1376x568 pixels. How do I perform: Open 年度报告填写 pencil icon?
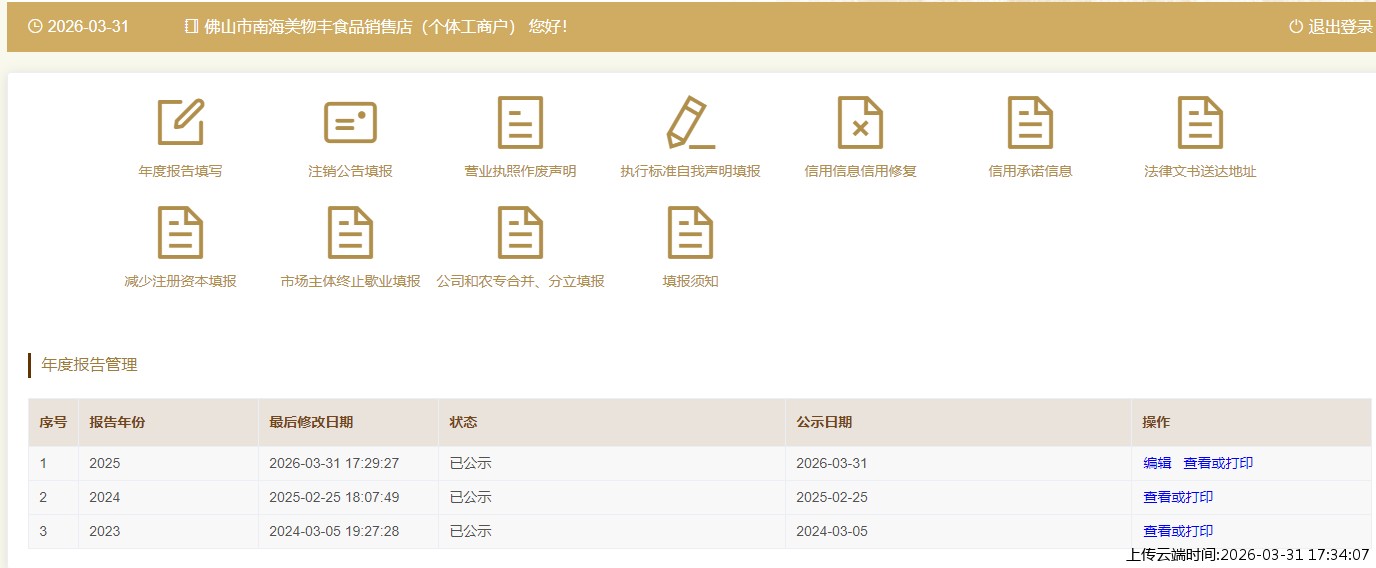(x=181, y=122)
